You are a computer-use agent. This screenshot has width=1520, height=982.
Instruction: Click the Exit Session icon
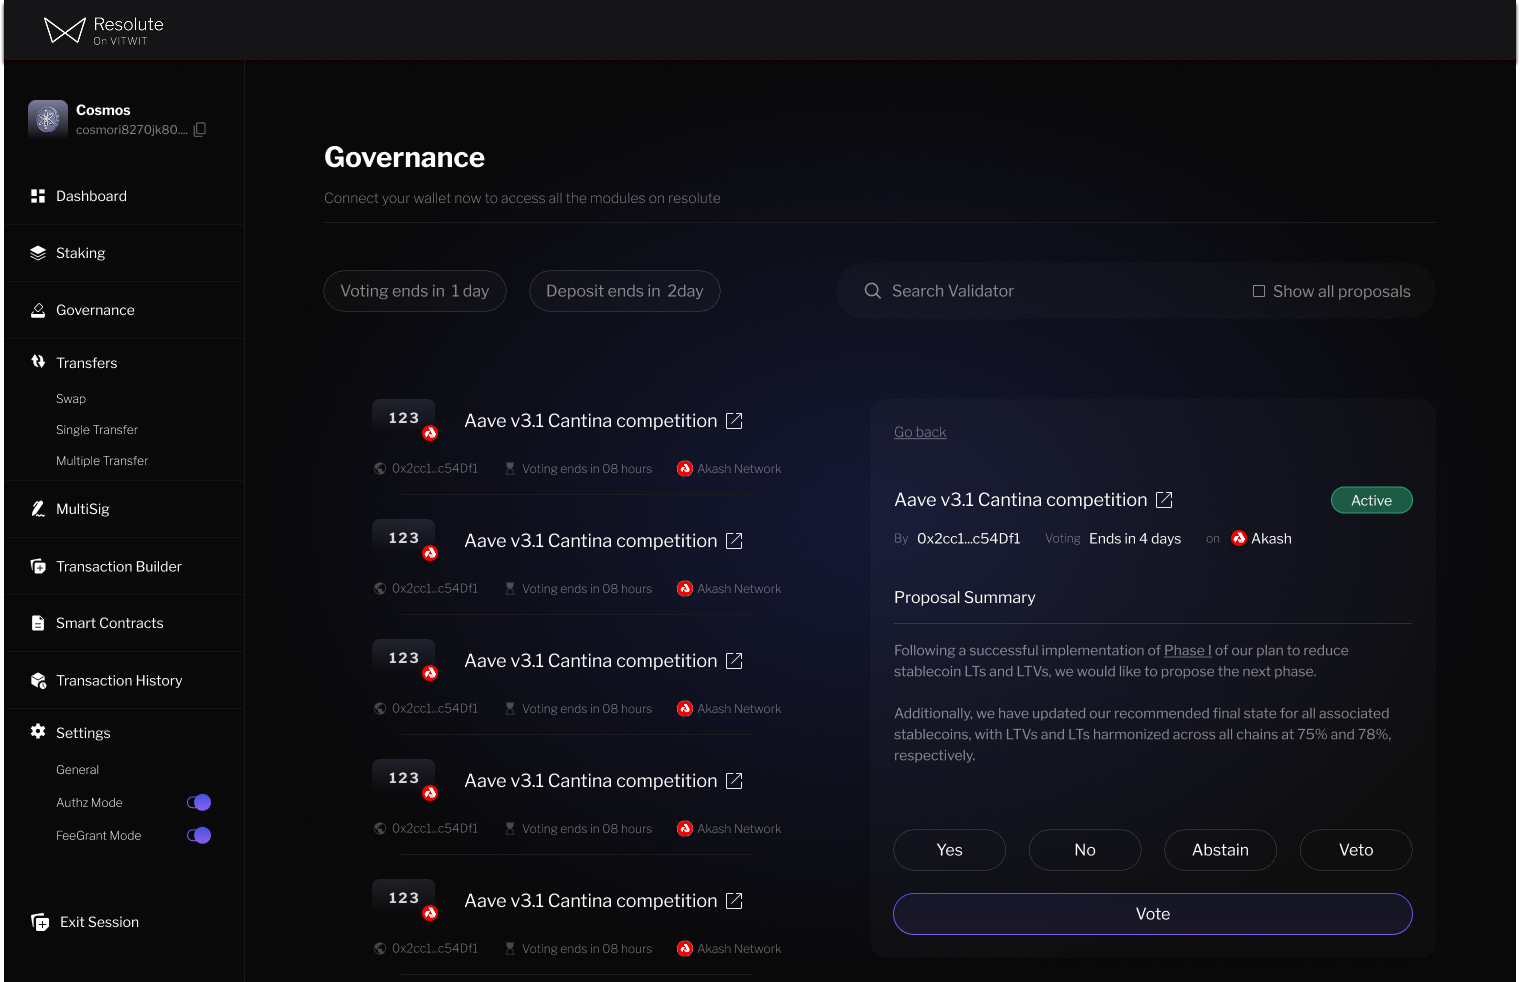pos(40,922)
